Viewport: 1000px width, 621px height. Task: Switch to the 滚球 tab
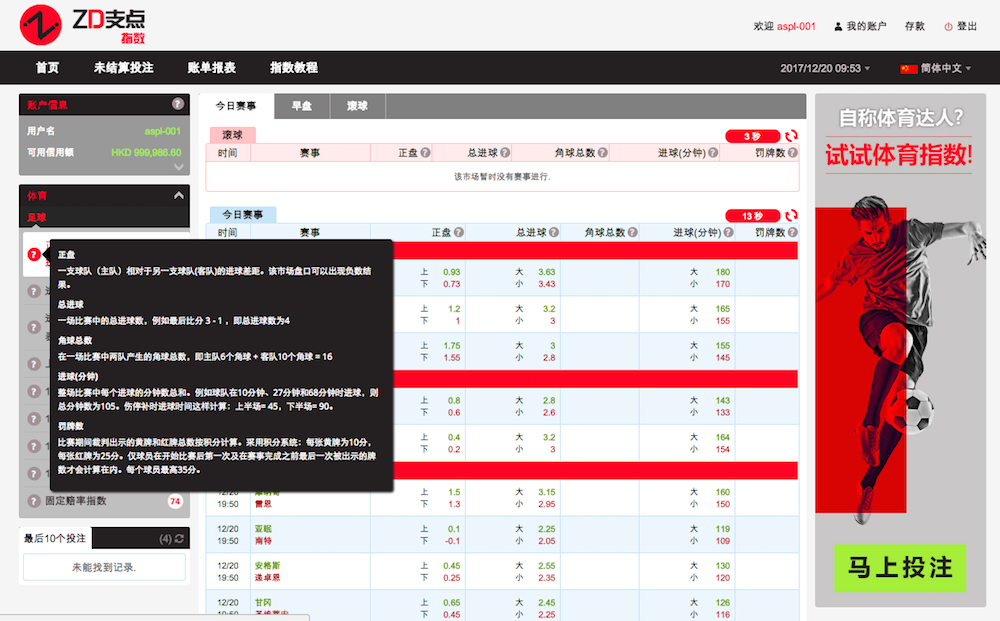pyautogui.click(x=357, y=106)
